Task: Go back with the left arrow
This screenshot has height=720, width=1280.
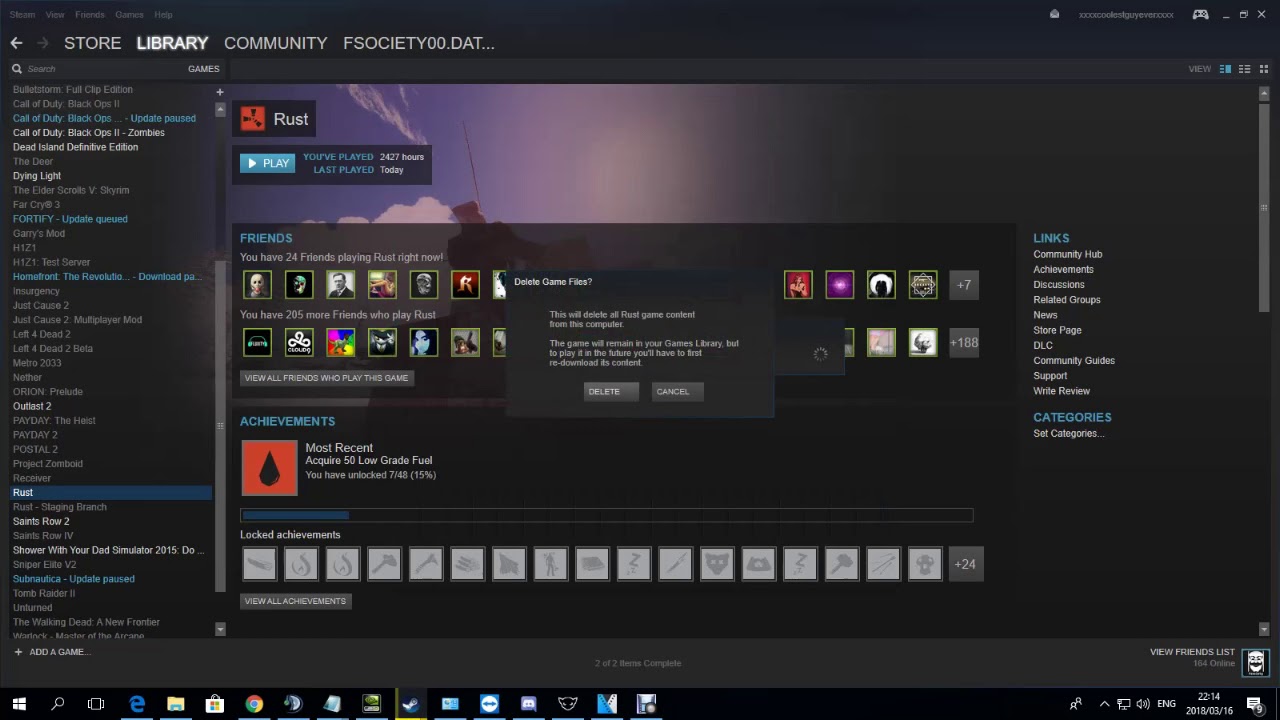Action: (16, 43)
